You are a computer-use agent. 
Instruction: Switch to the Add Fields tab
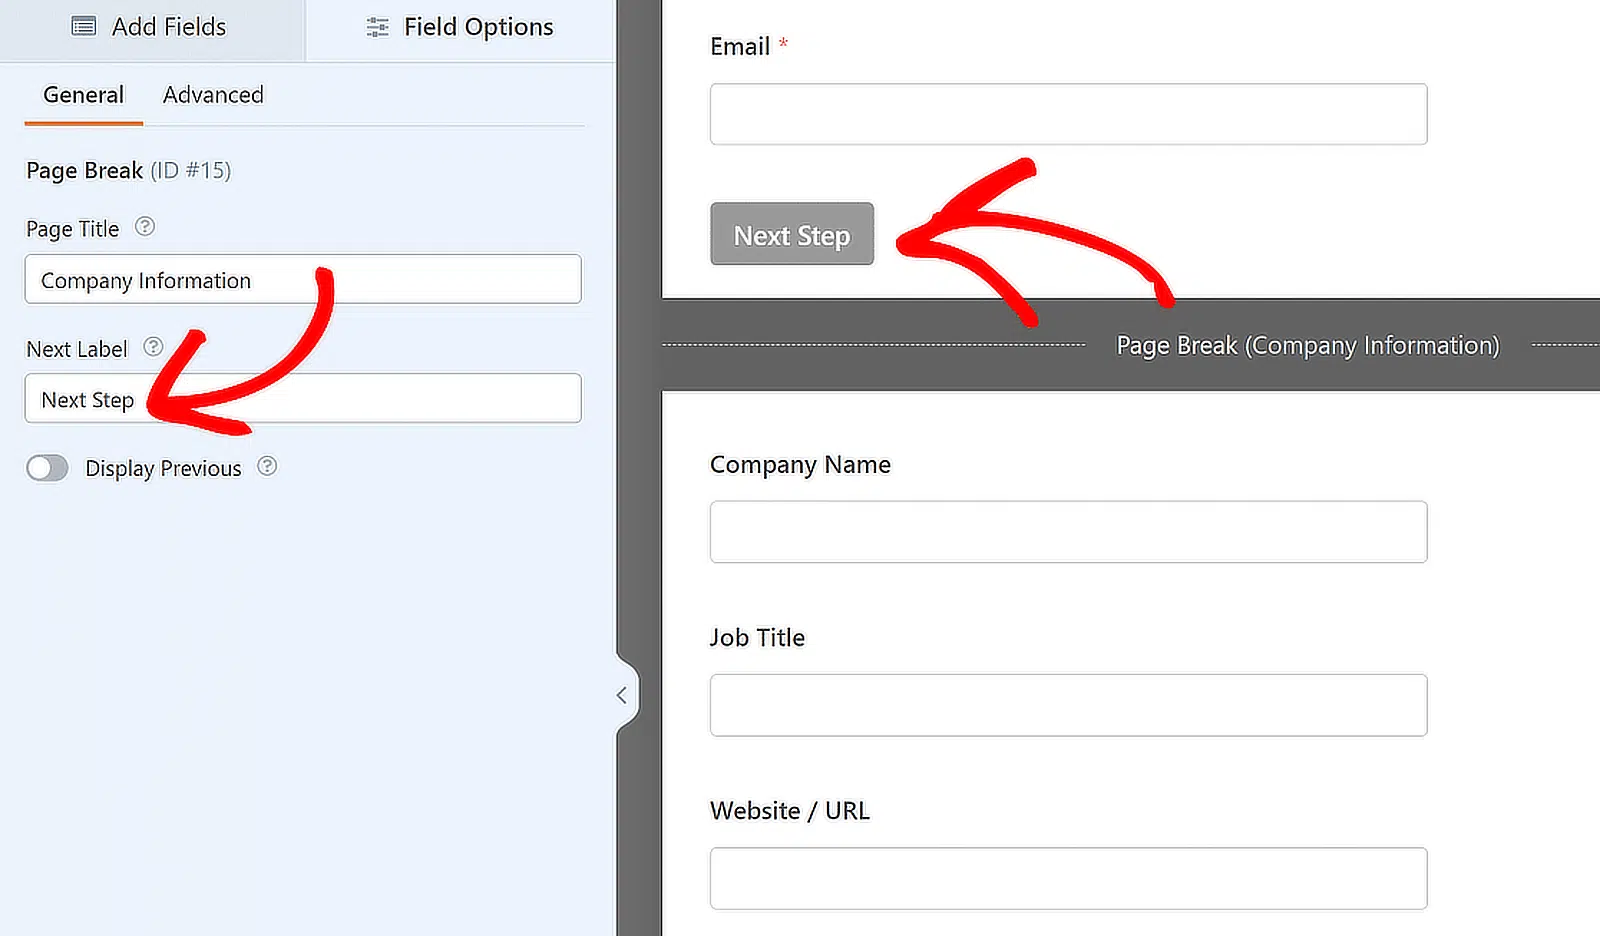click(152, 28)
